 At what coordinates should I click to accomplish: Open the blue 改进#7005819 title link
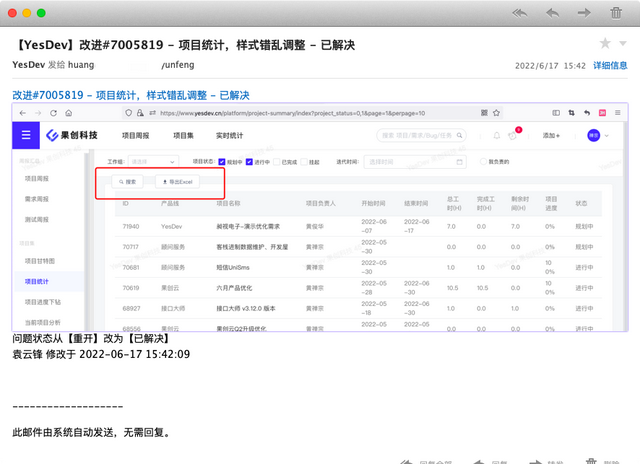tap(131, 95)
